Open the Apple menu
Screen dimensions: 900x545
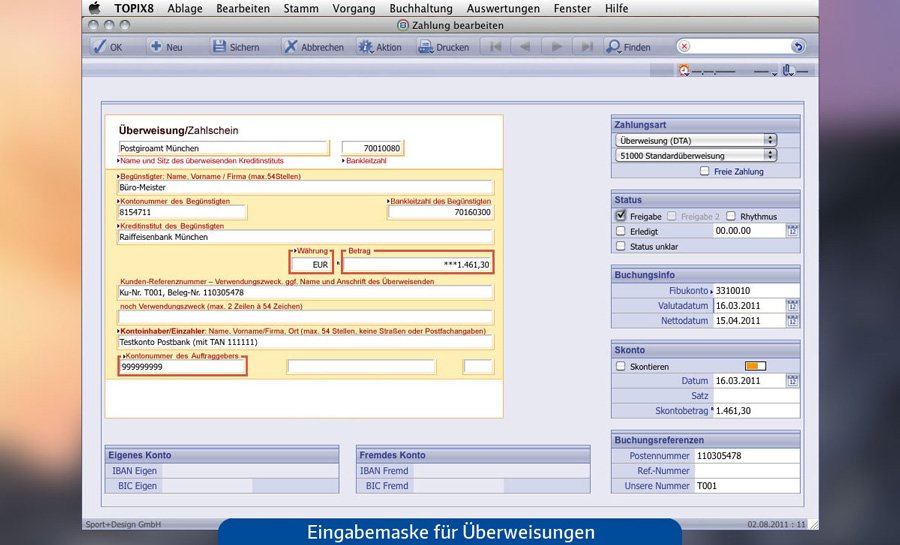(x=95, y=8)
